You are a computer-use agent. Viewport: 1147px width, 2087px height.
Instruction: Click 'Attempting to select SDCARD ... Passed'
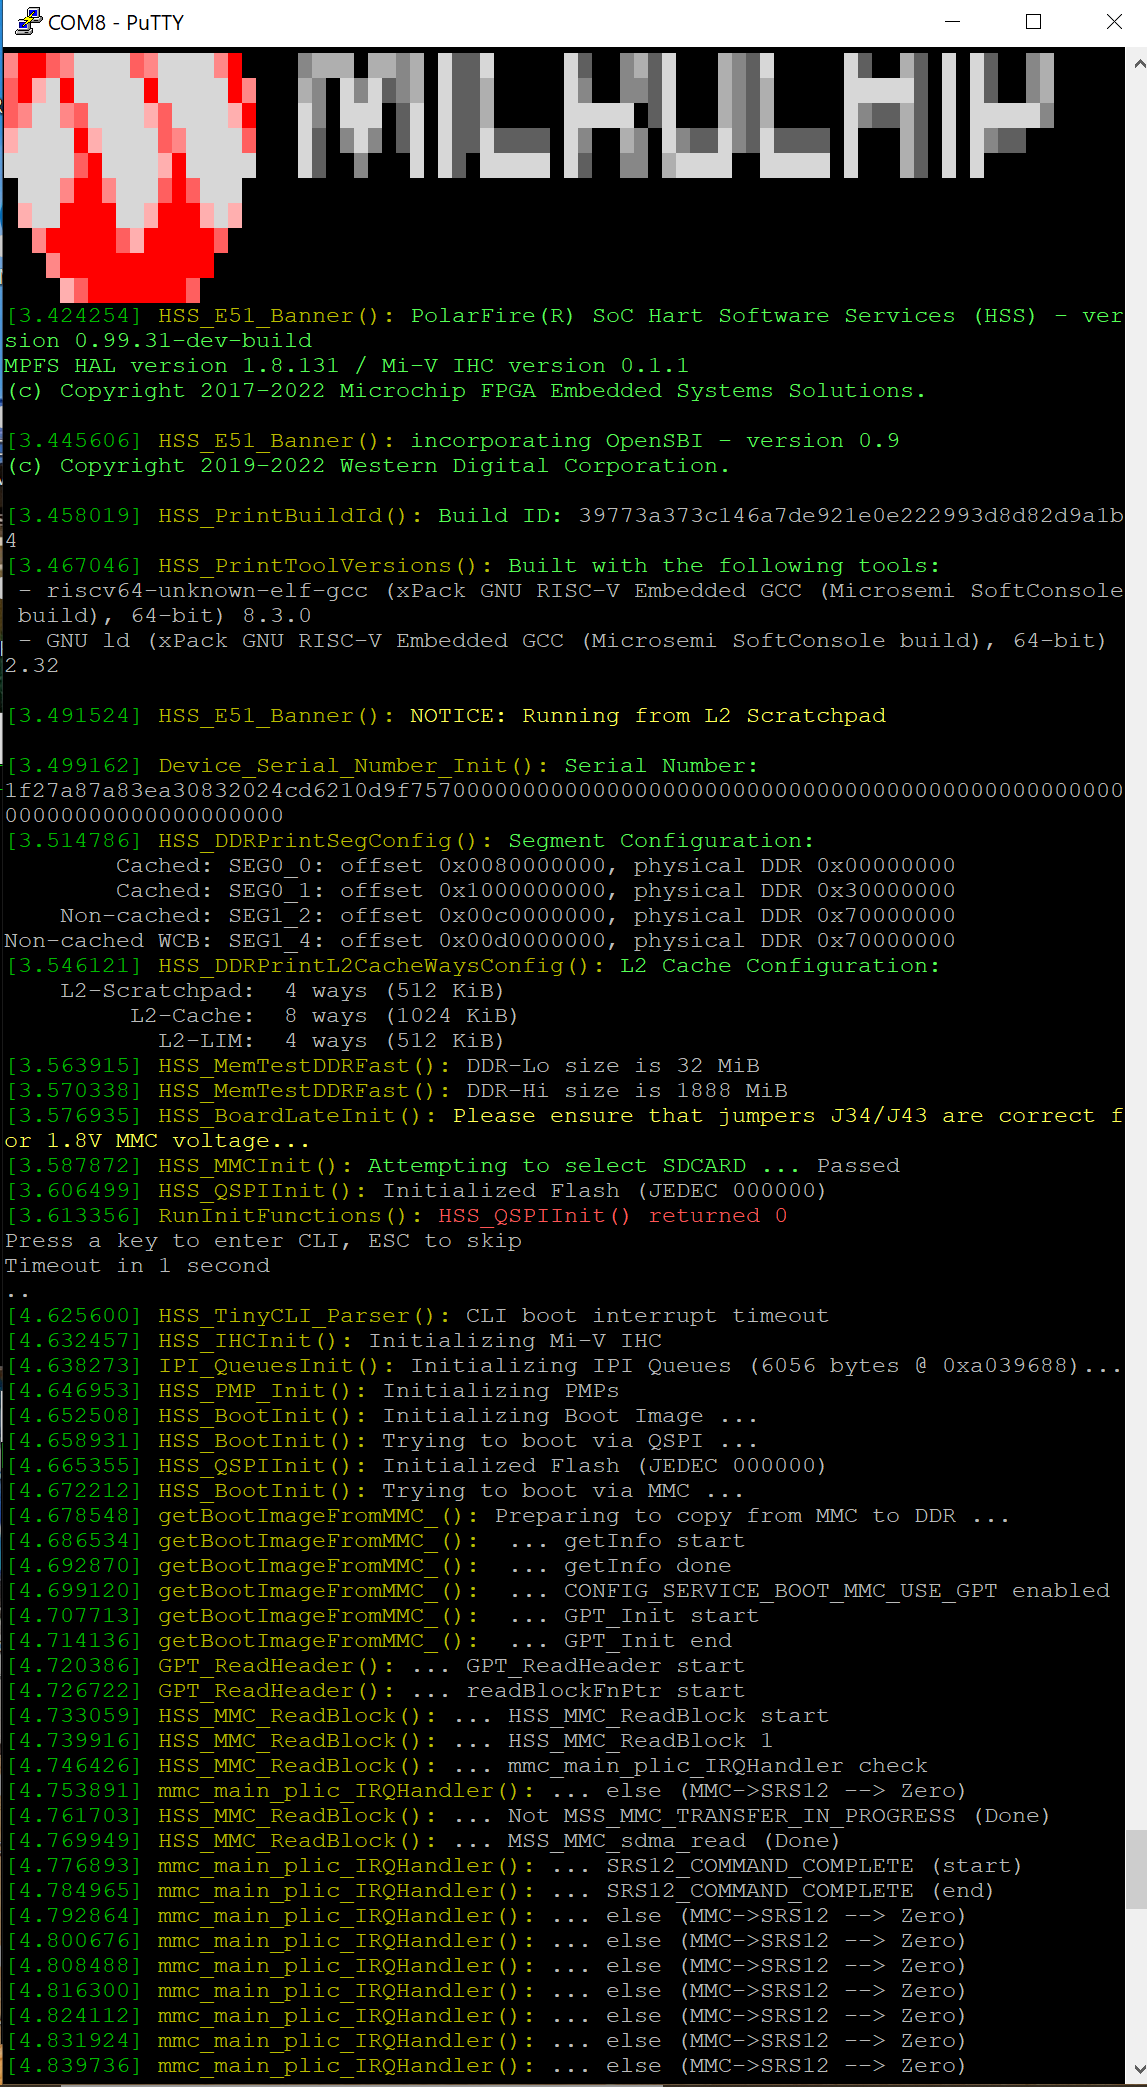point(634,1165)
